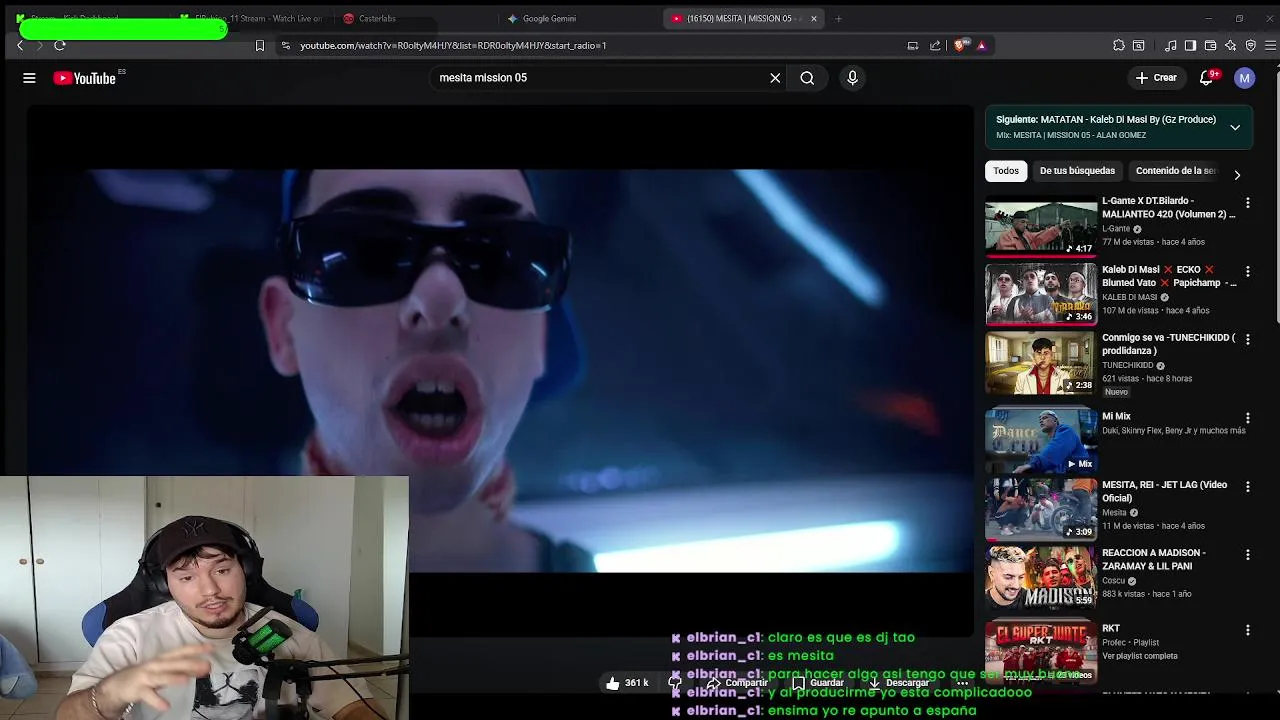Open YouTube notifications bell

point(1207,78)
